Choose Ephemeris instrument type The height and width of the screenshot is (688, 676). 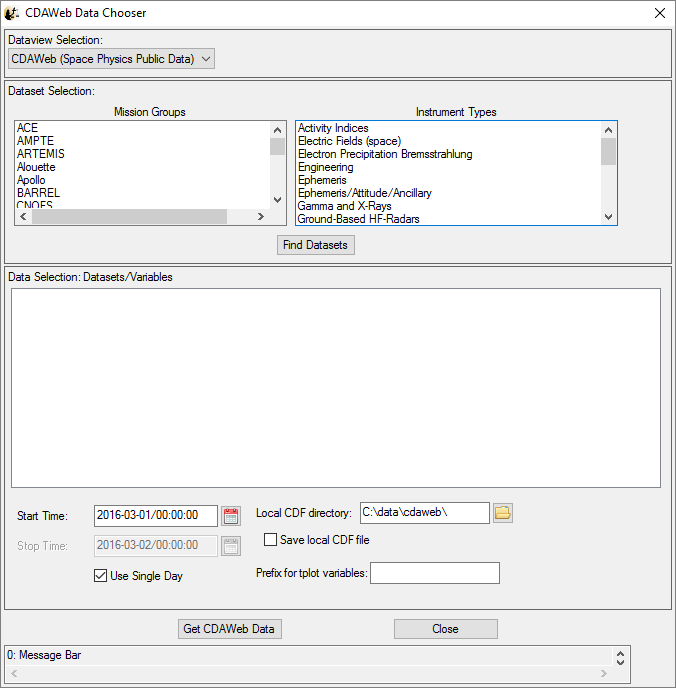pos(322,180)
